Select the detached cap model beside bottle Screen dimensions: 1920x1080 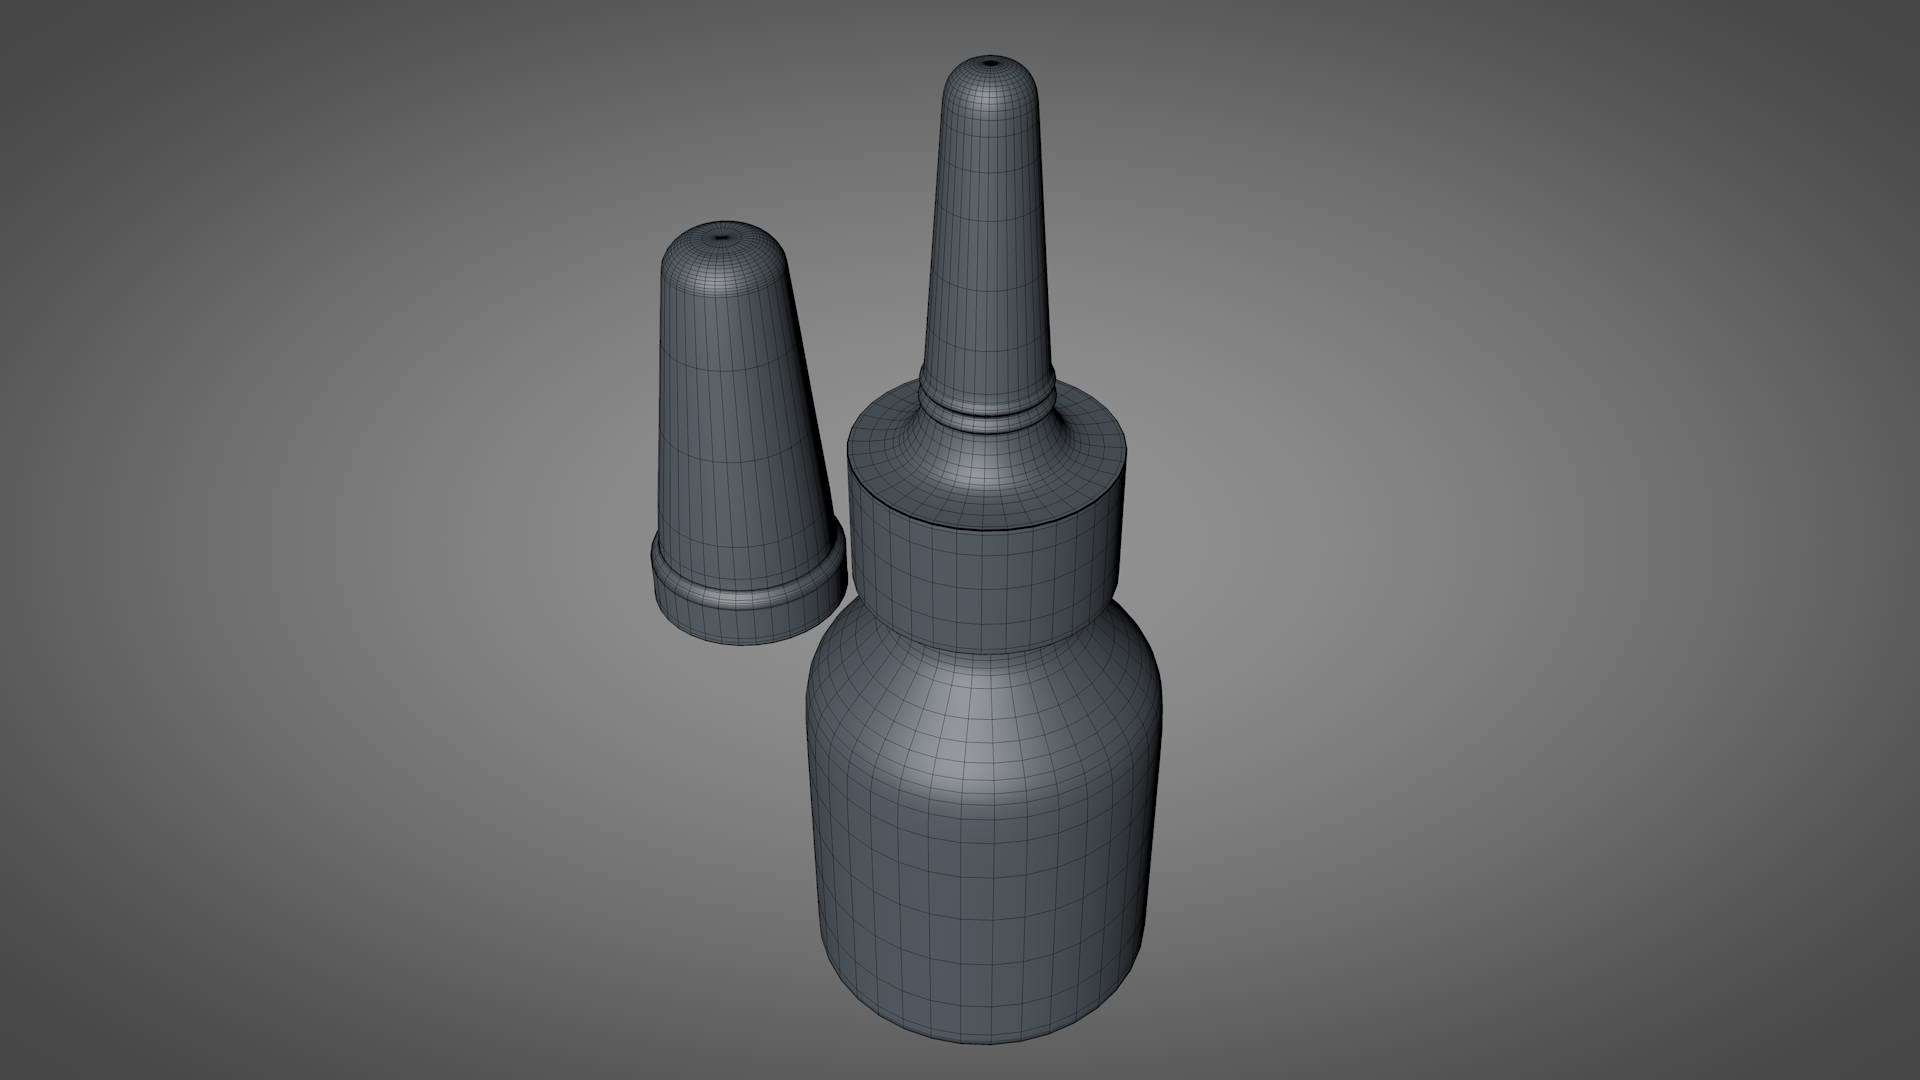point(749,433)
